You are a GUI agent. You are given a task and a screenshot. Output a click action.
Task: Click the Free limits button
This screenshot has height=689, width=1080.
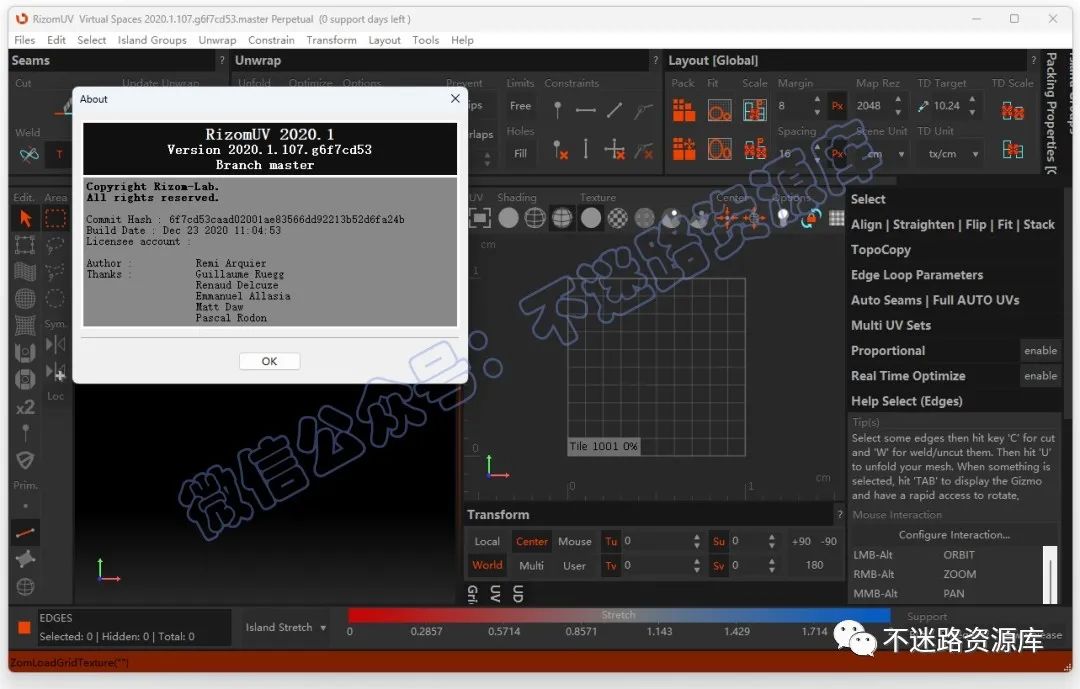point(521,106)
